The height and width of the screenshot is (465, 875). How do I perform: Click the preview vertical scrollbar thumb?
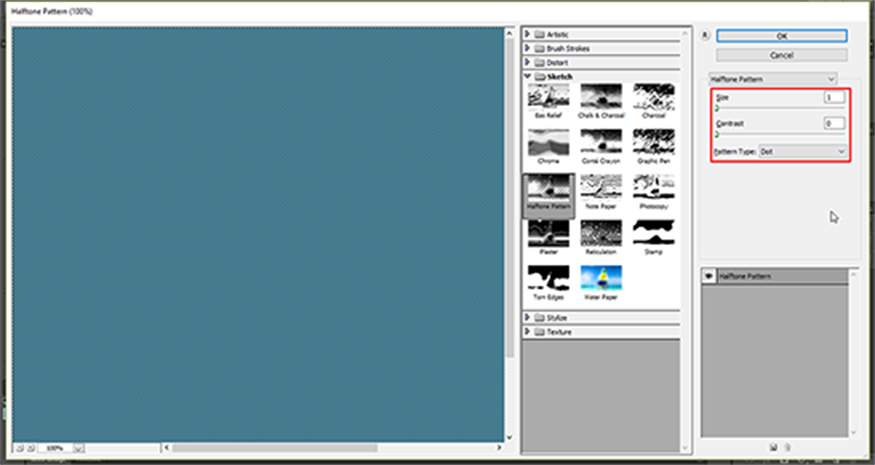[509, 198]
